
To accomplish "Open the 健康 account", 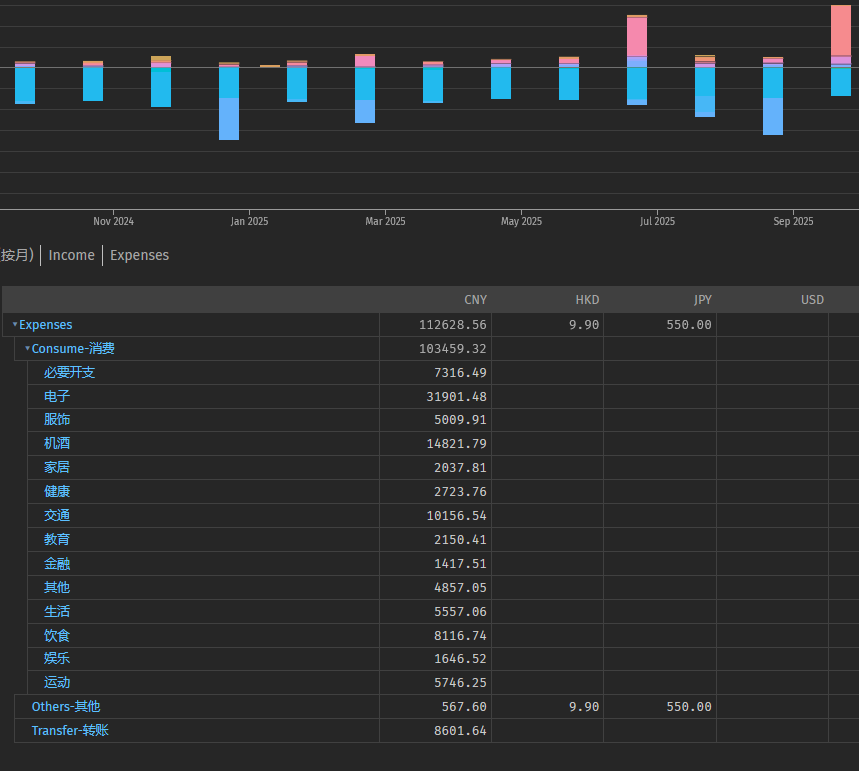I will 57,492.
